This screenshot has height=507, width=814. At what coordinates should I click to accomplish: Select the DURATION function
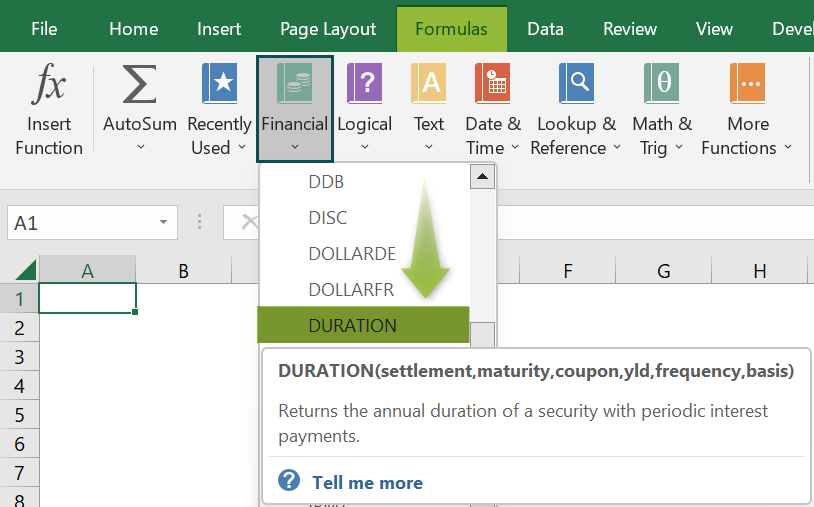click(363, 325)
